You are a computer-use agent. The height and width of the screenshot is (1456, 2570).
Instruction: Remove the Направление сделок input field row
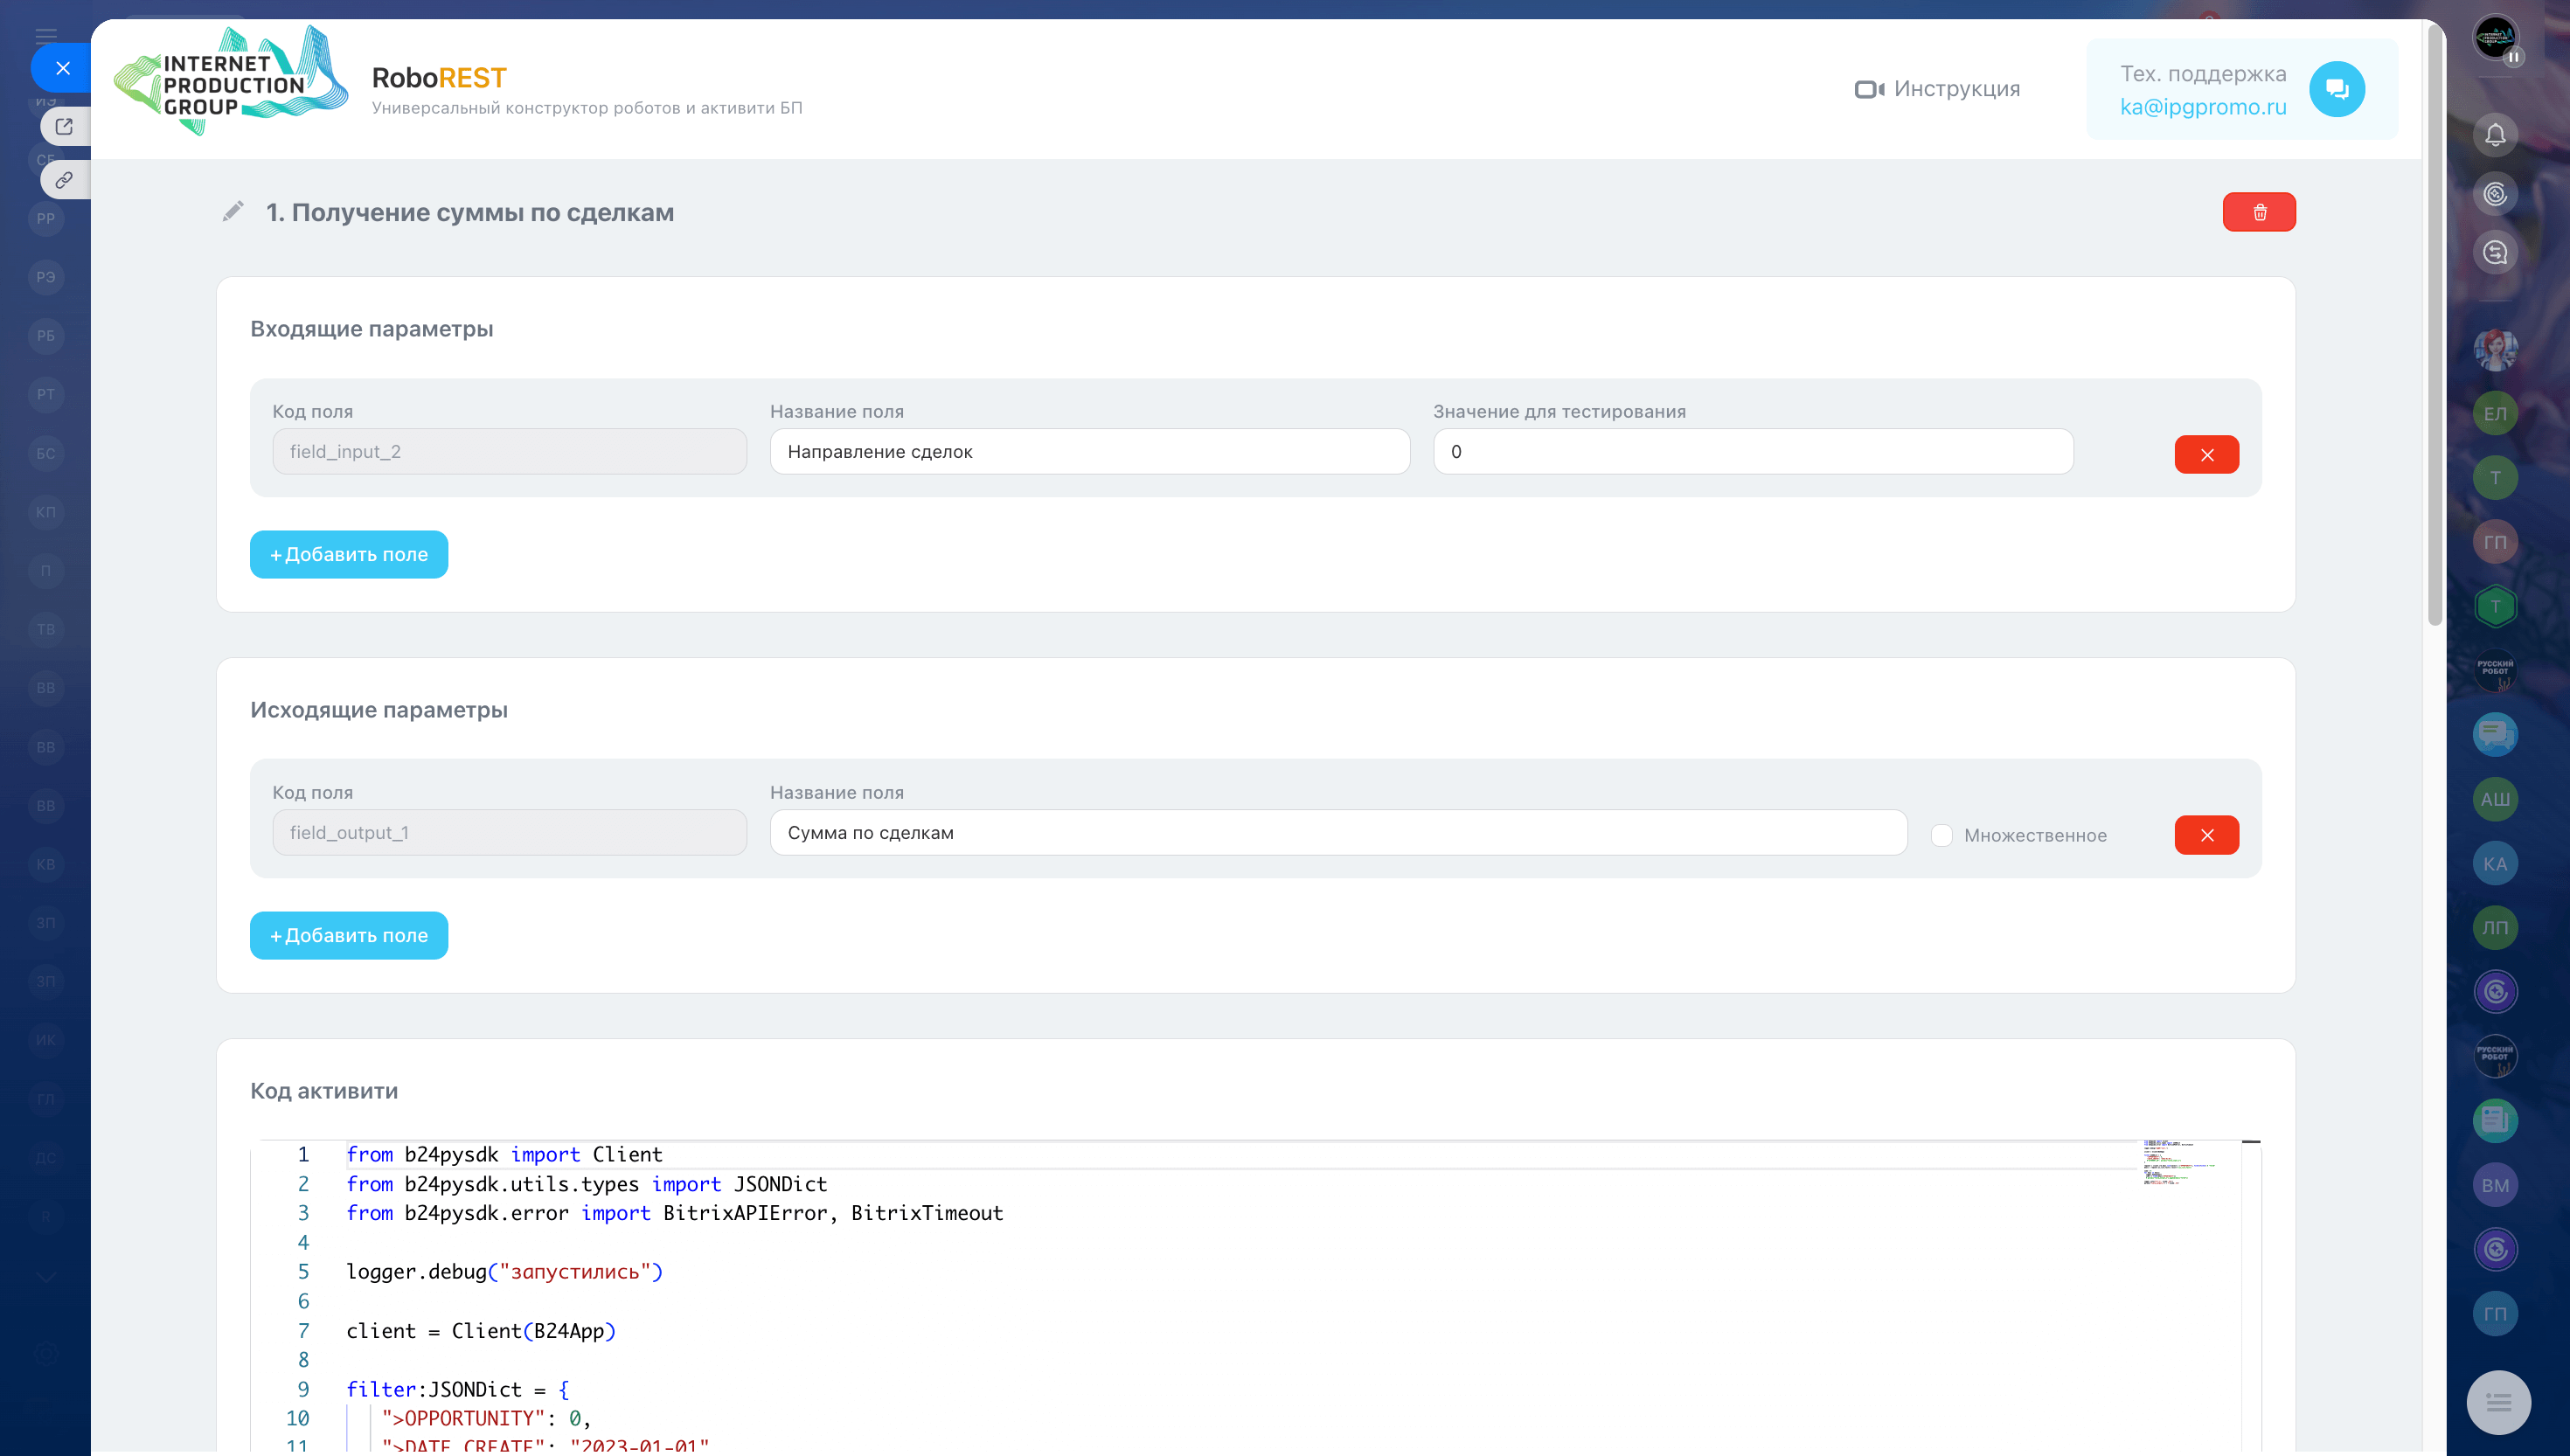point(2206,455)
